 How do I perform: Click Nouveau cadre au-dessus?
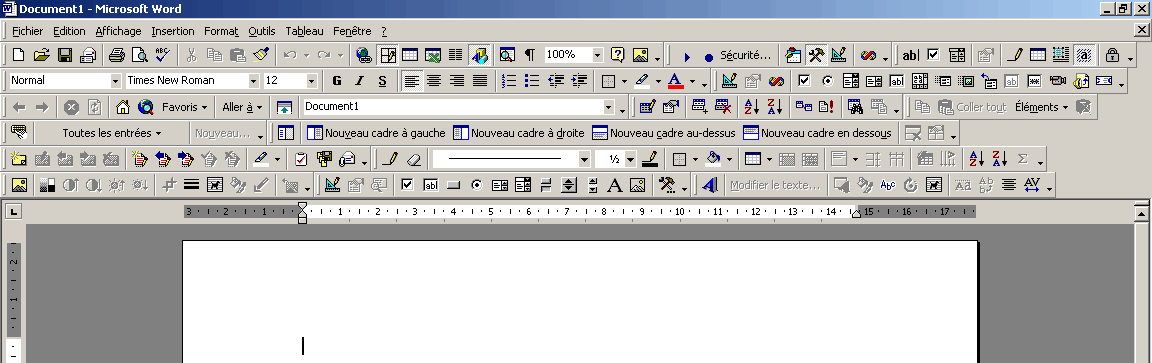pyautogui.click(x=663, y=133)
